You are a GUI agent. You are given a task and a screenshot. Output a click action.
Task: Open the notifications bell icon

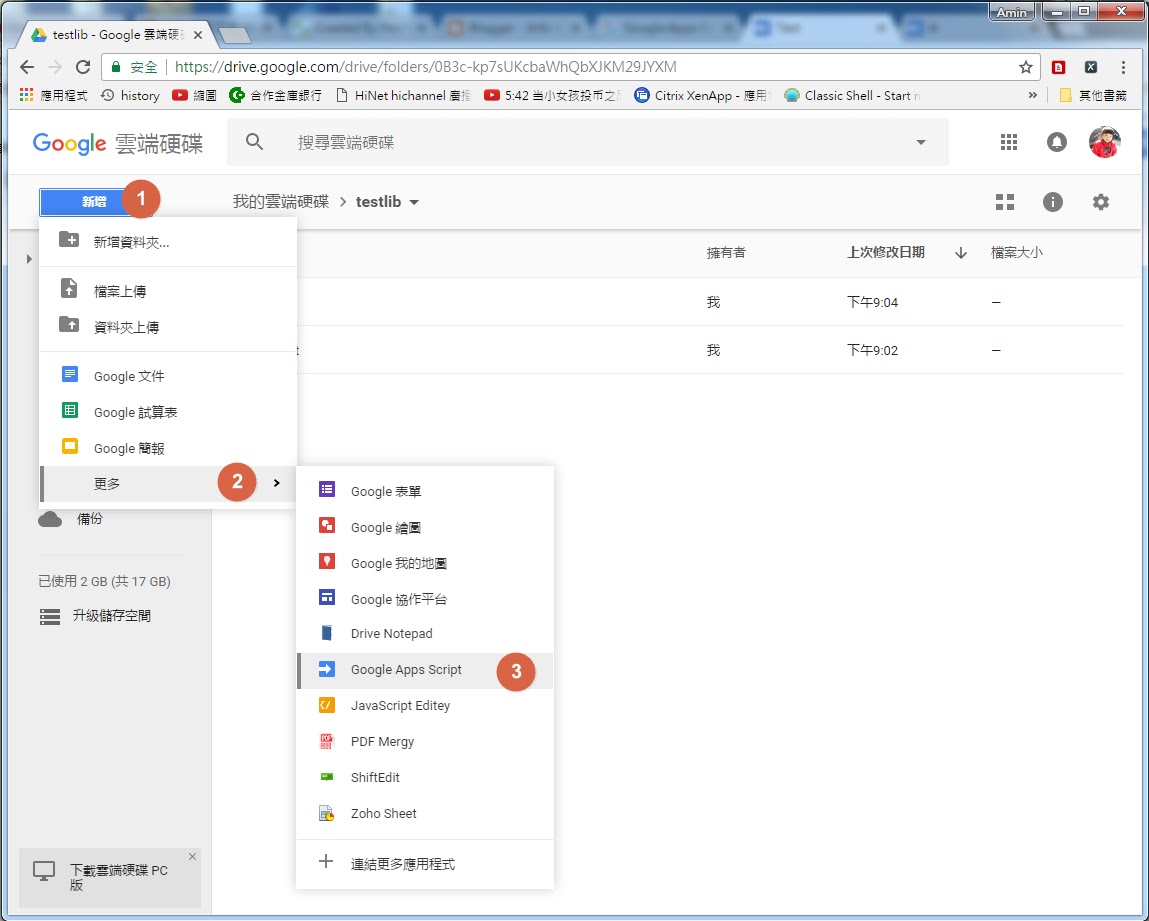1056,142
